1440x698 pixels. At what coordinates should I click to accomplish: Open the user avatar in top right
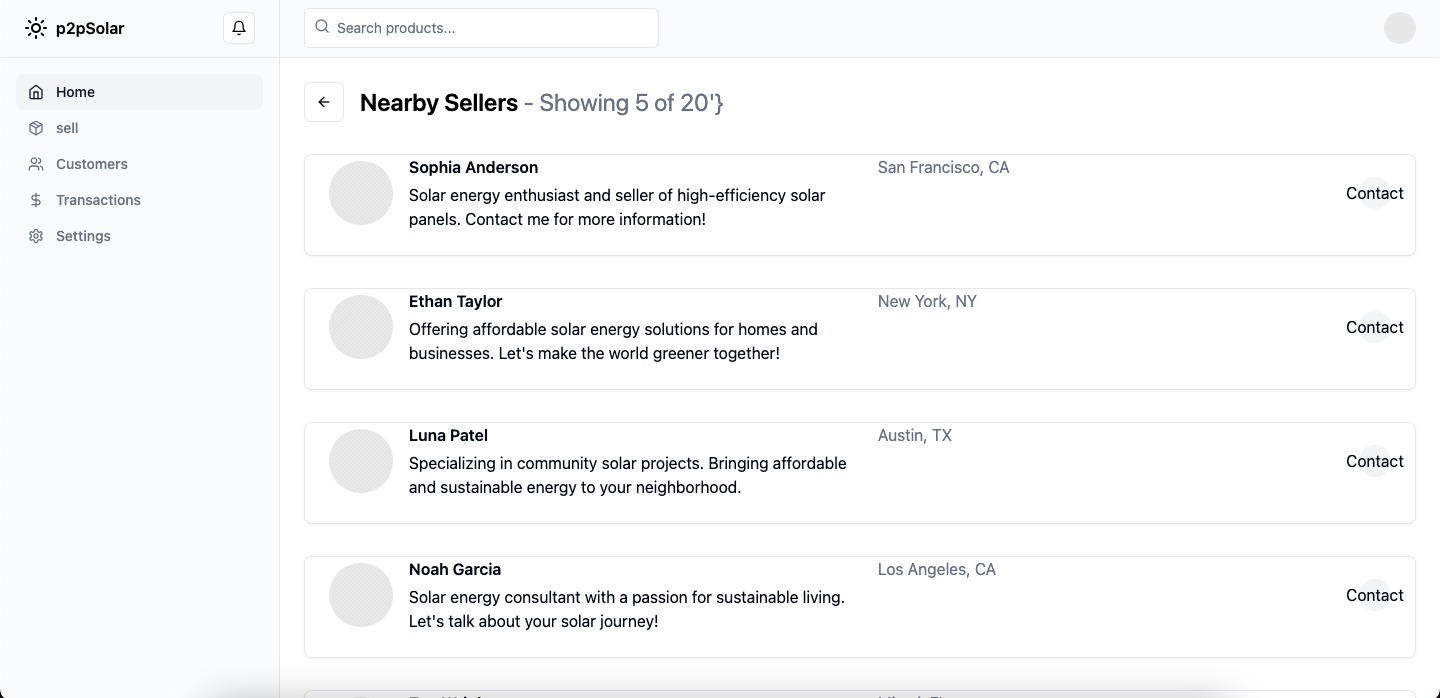(1399, 28)
